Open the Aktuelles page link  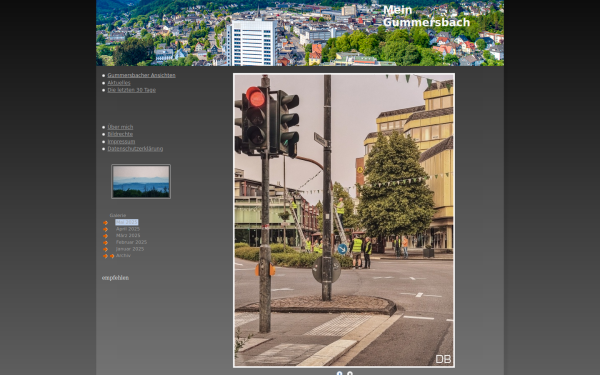[x=119, y=83]
